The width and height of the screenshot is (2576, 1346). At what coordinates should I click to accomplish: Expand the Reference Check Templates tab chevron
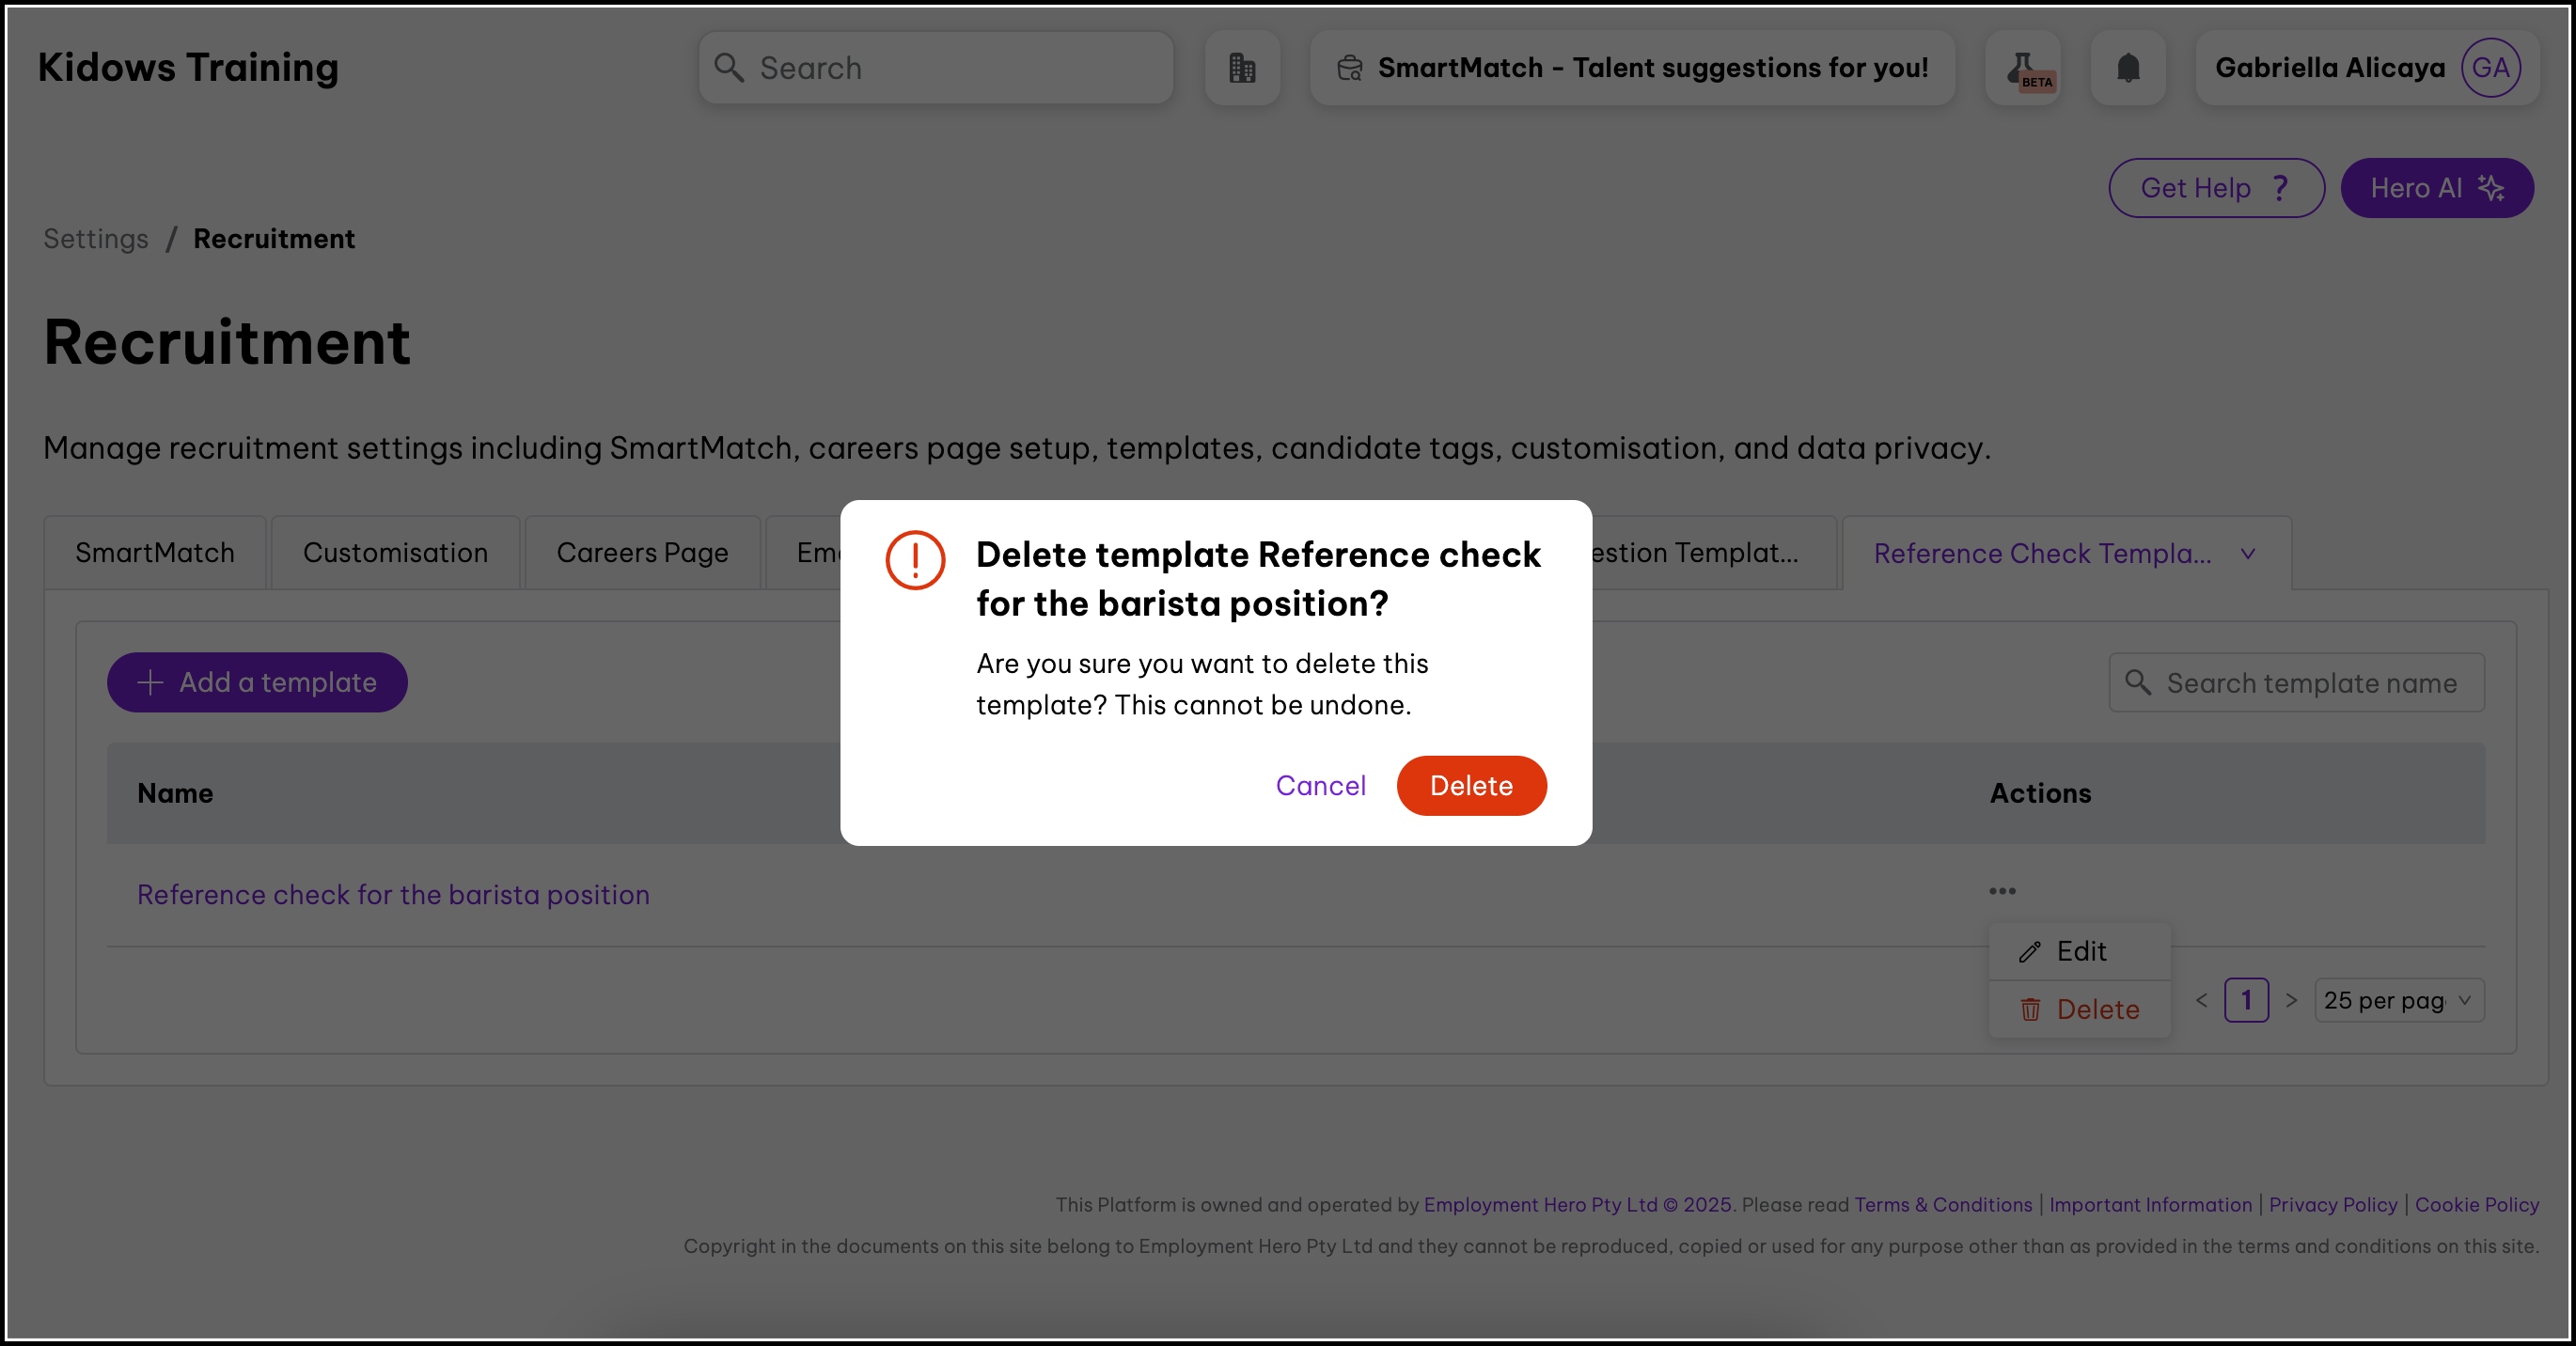pyautogui.click(x=2248, y=554)
